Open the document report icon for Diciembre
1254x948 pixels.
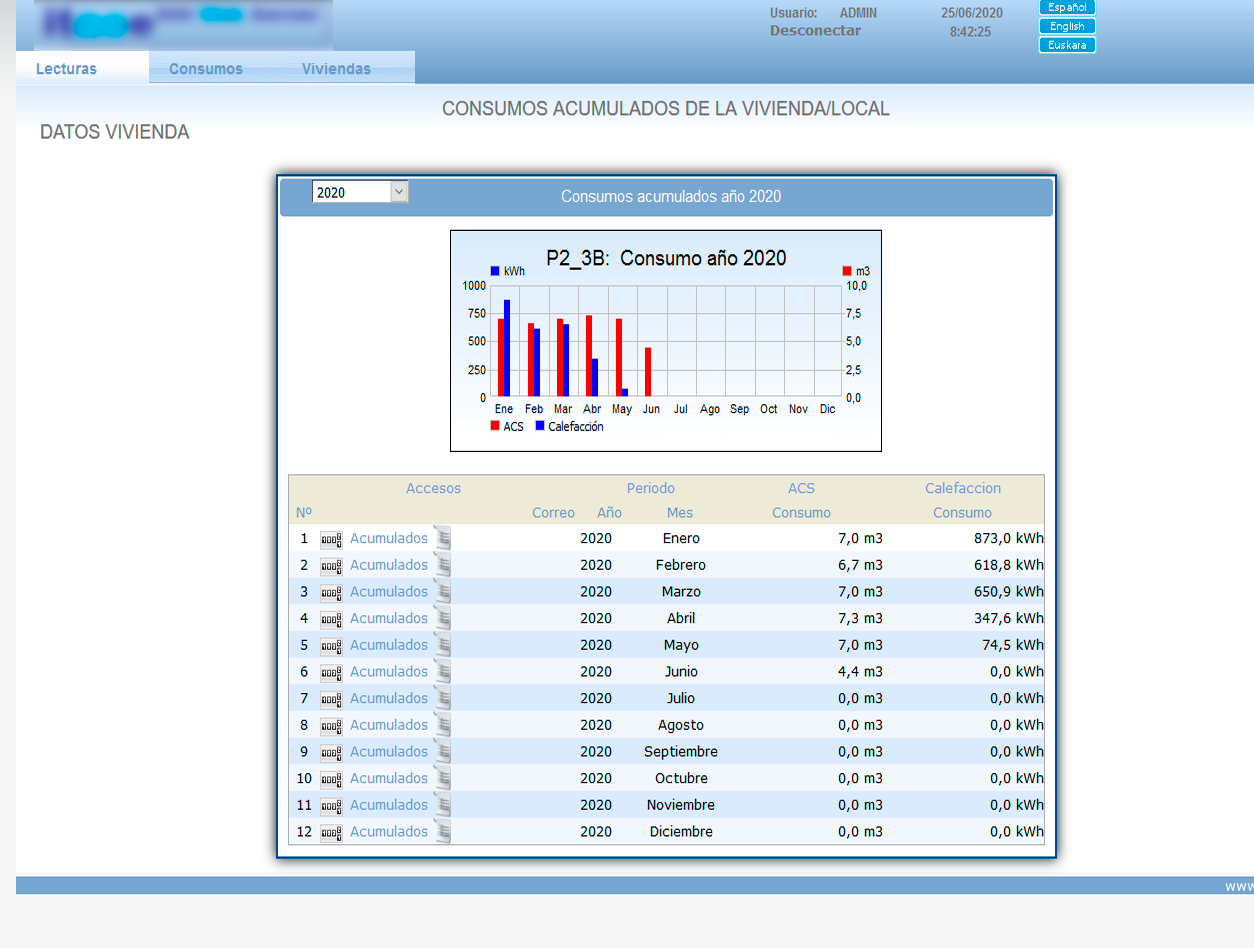[x=443, y=832]
